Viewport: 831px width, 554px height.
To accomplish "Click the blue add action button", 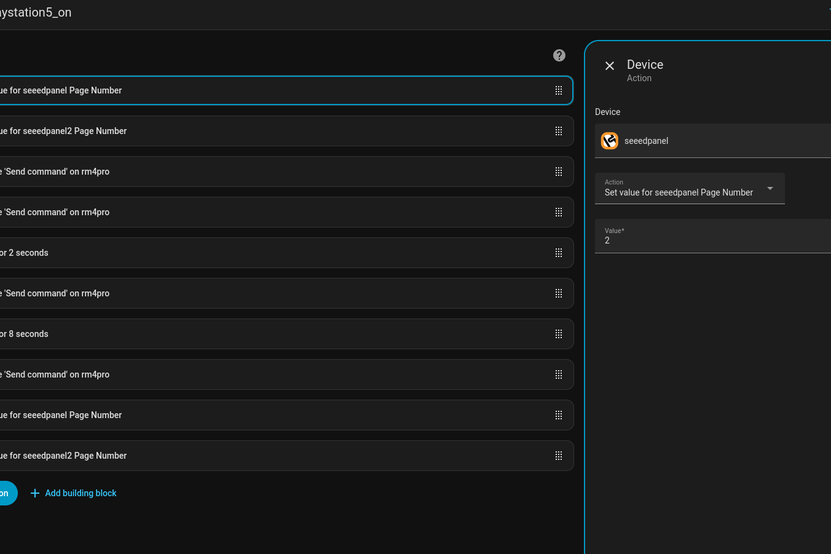I will (5, 493).
